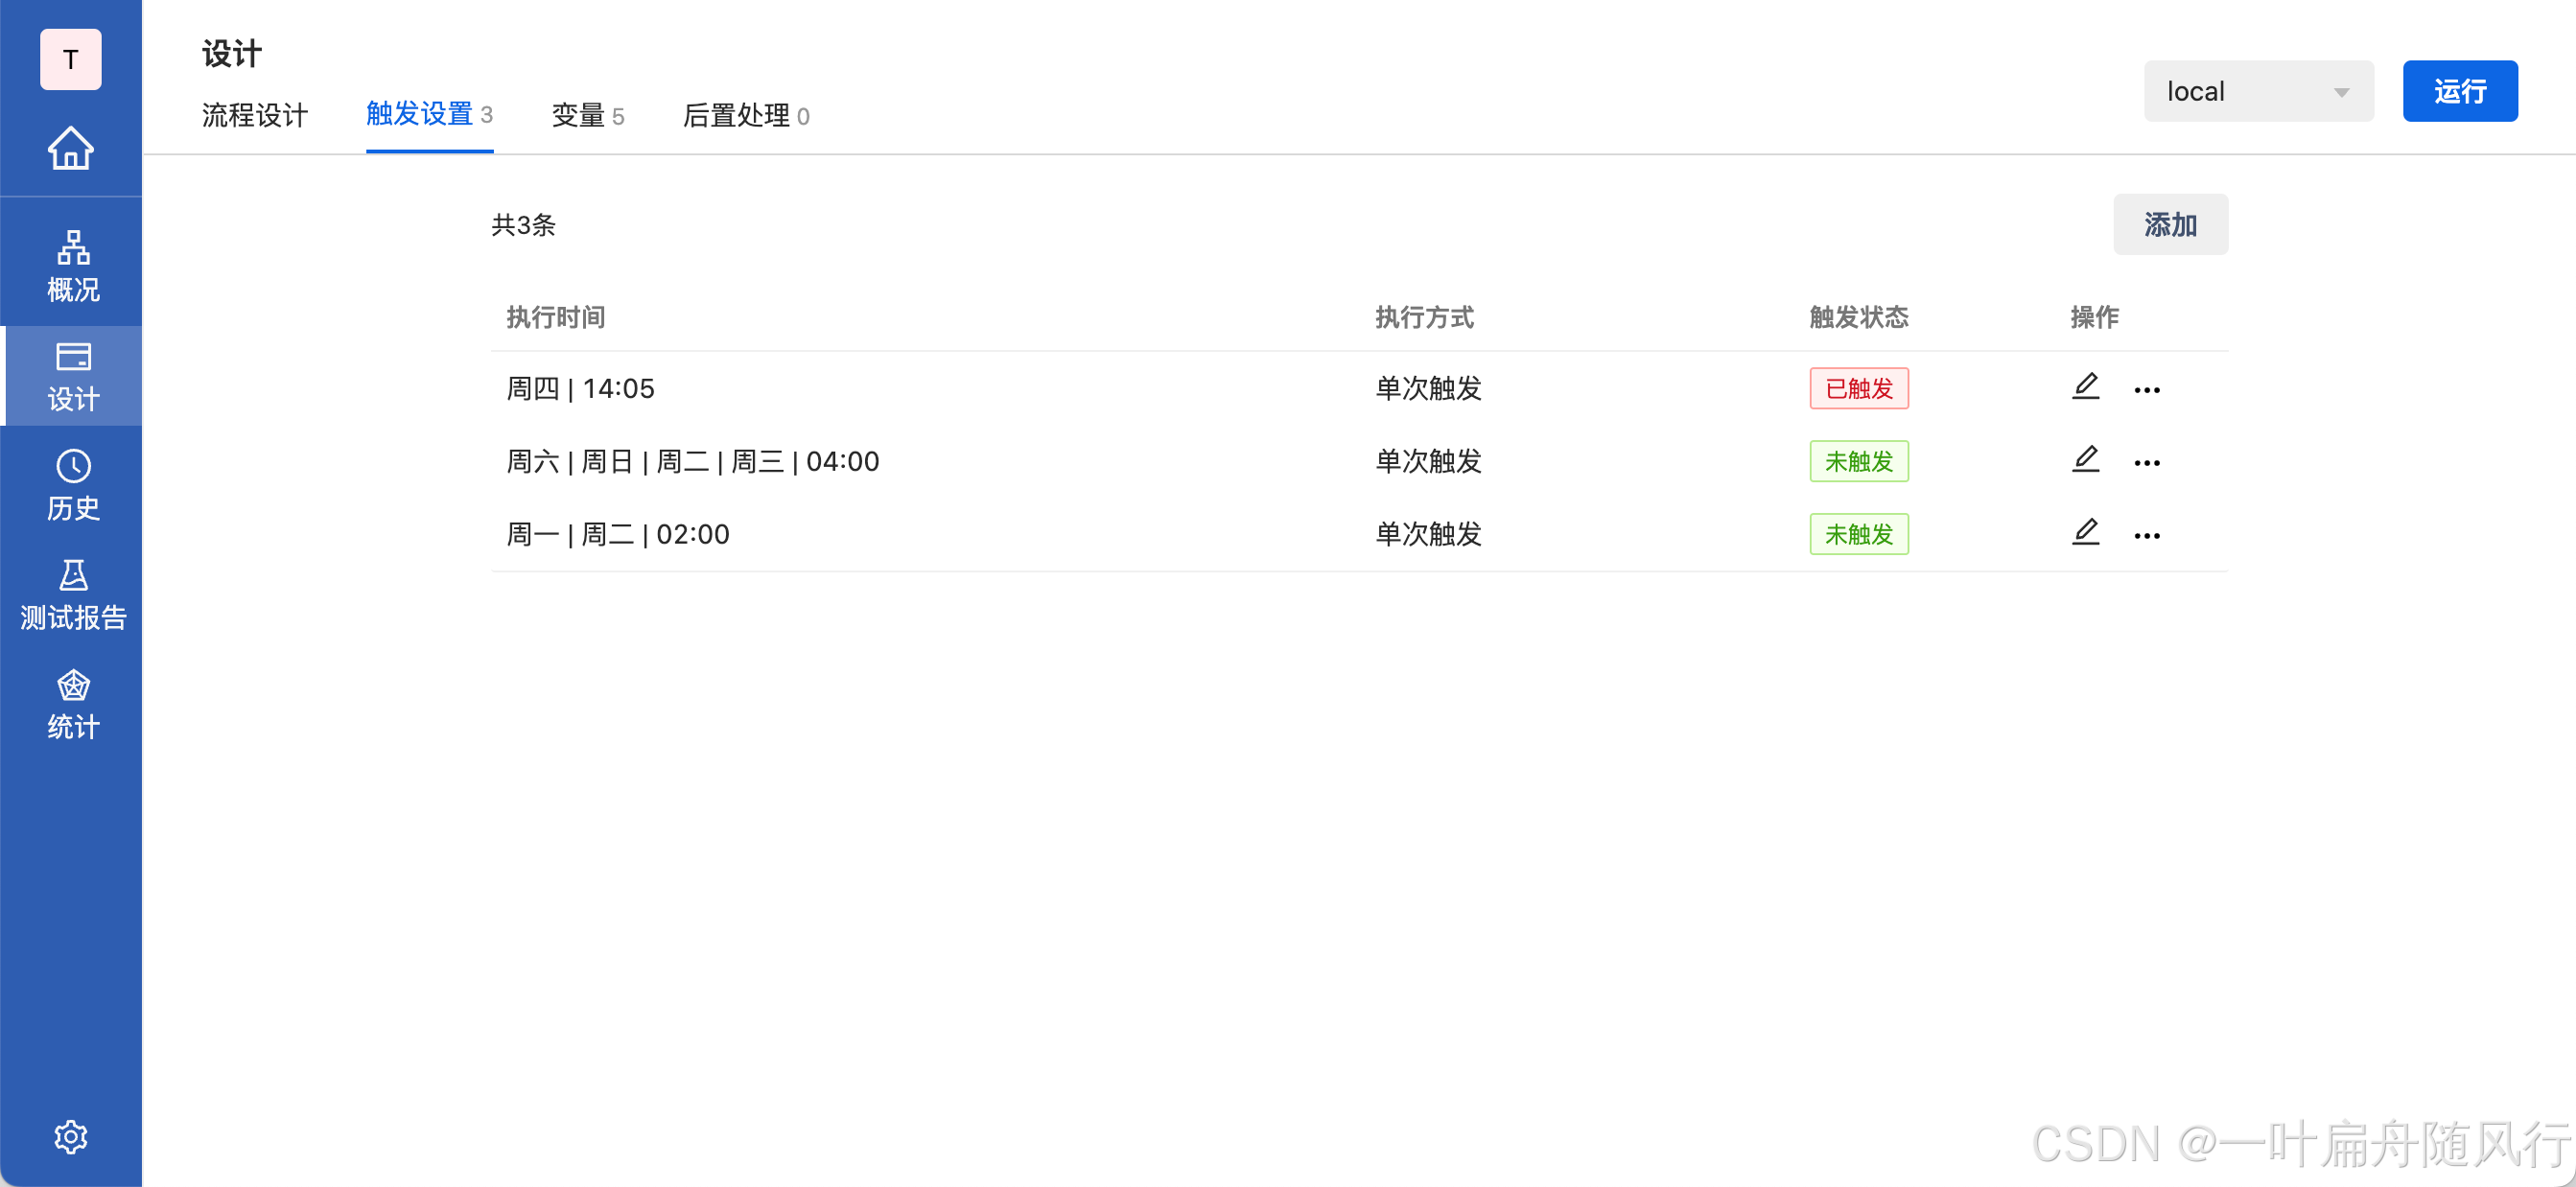Click the 触发状态 column header

point(1859,317)
